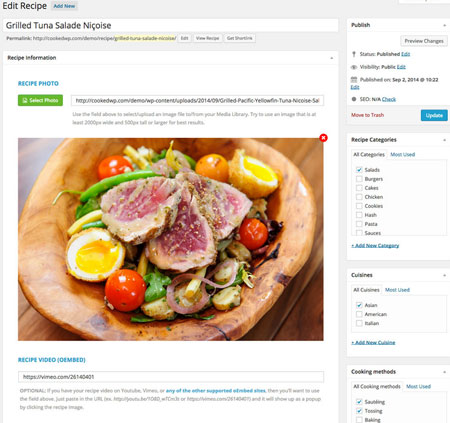Collapse the Recipe Information panel

pyautogui.click(x=331, y=58)
